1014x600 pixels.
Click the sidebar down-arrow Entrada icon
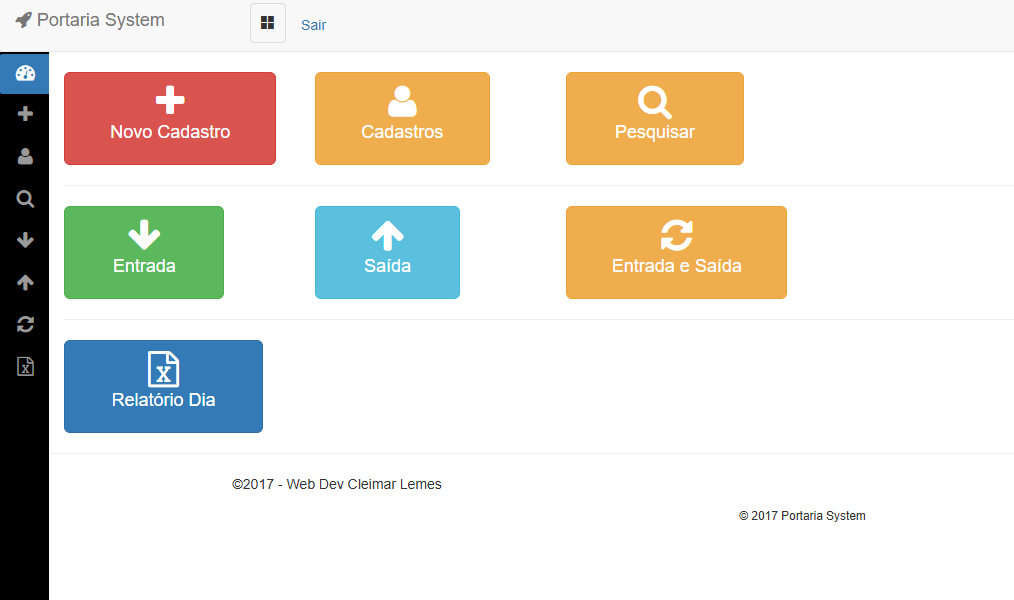[25, 240]
